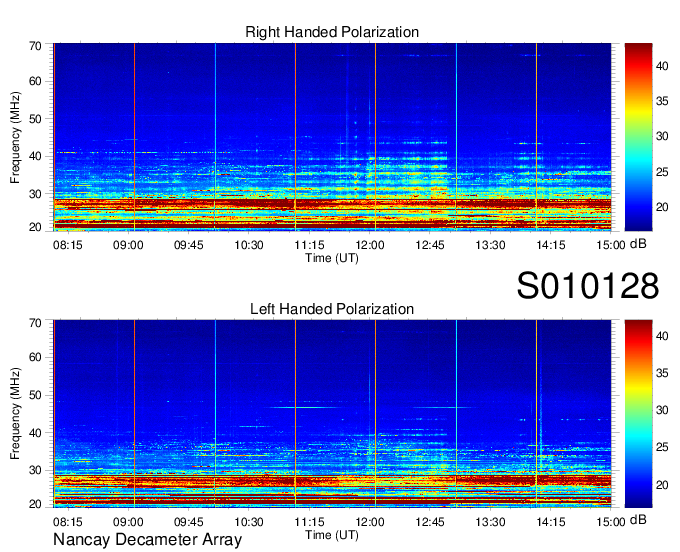Click the 40 dB label on the bottom colorbar

pos(662,336)
